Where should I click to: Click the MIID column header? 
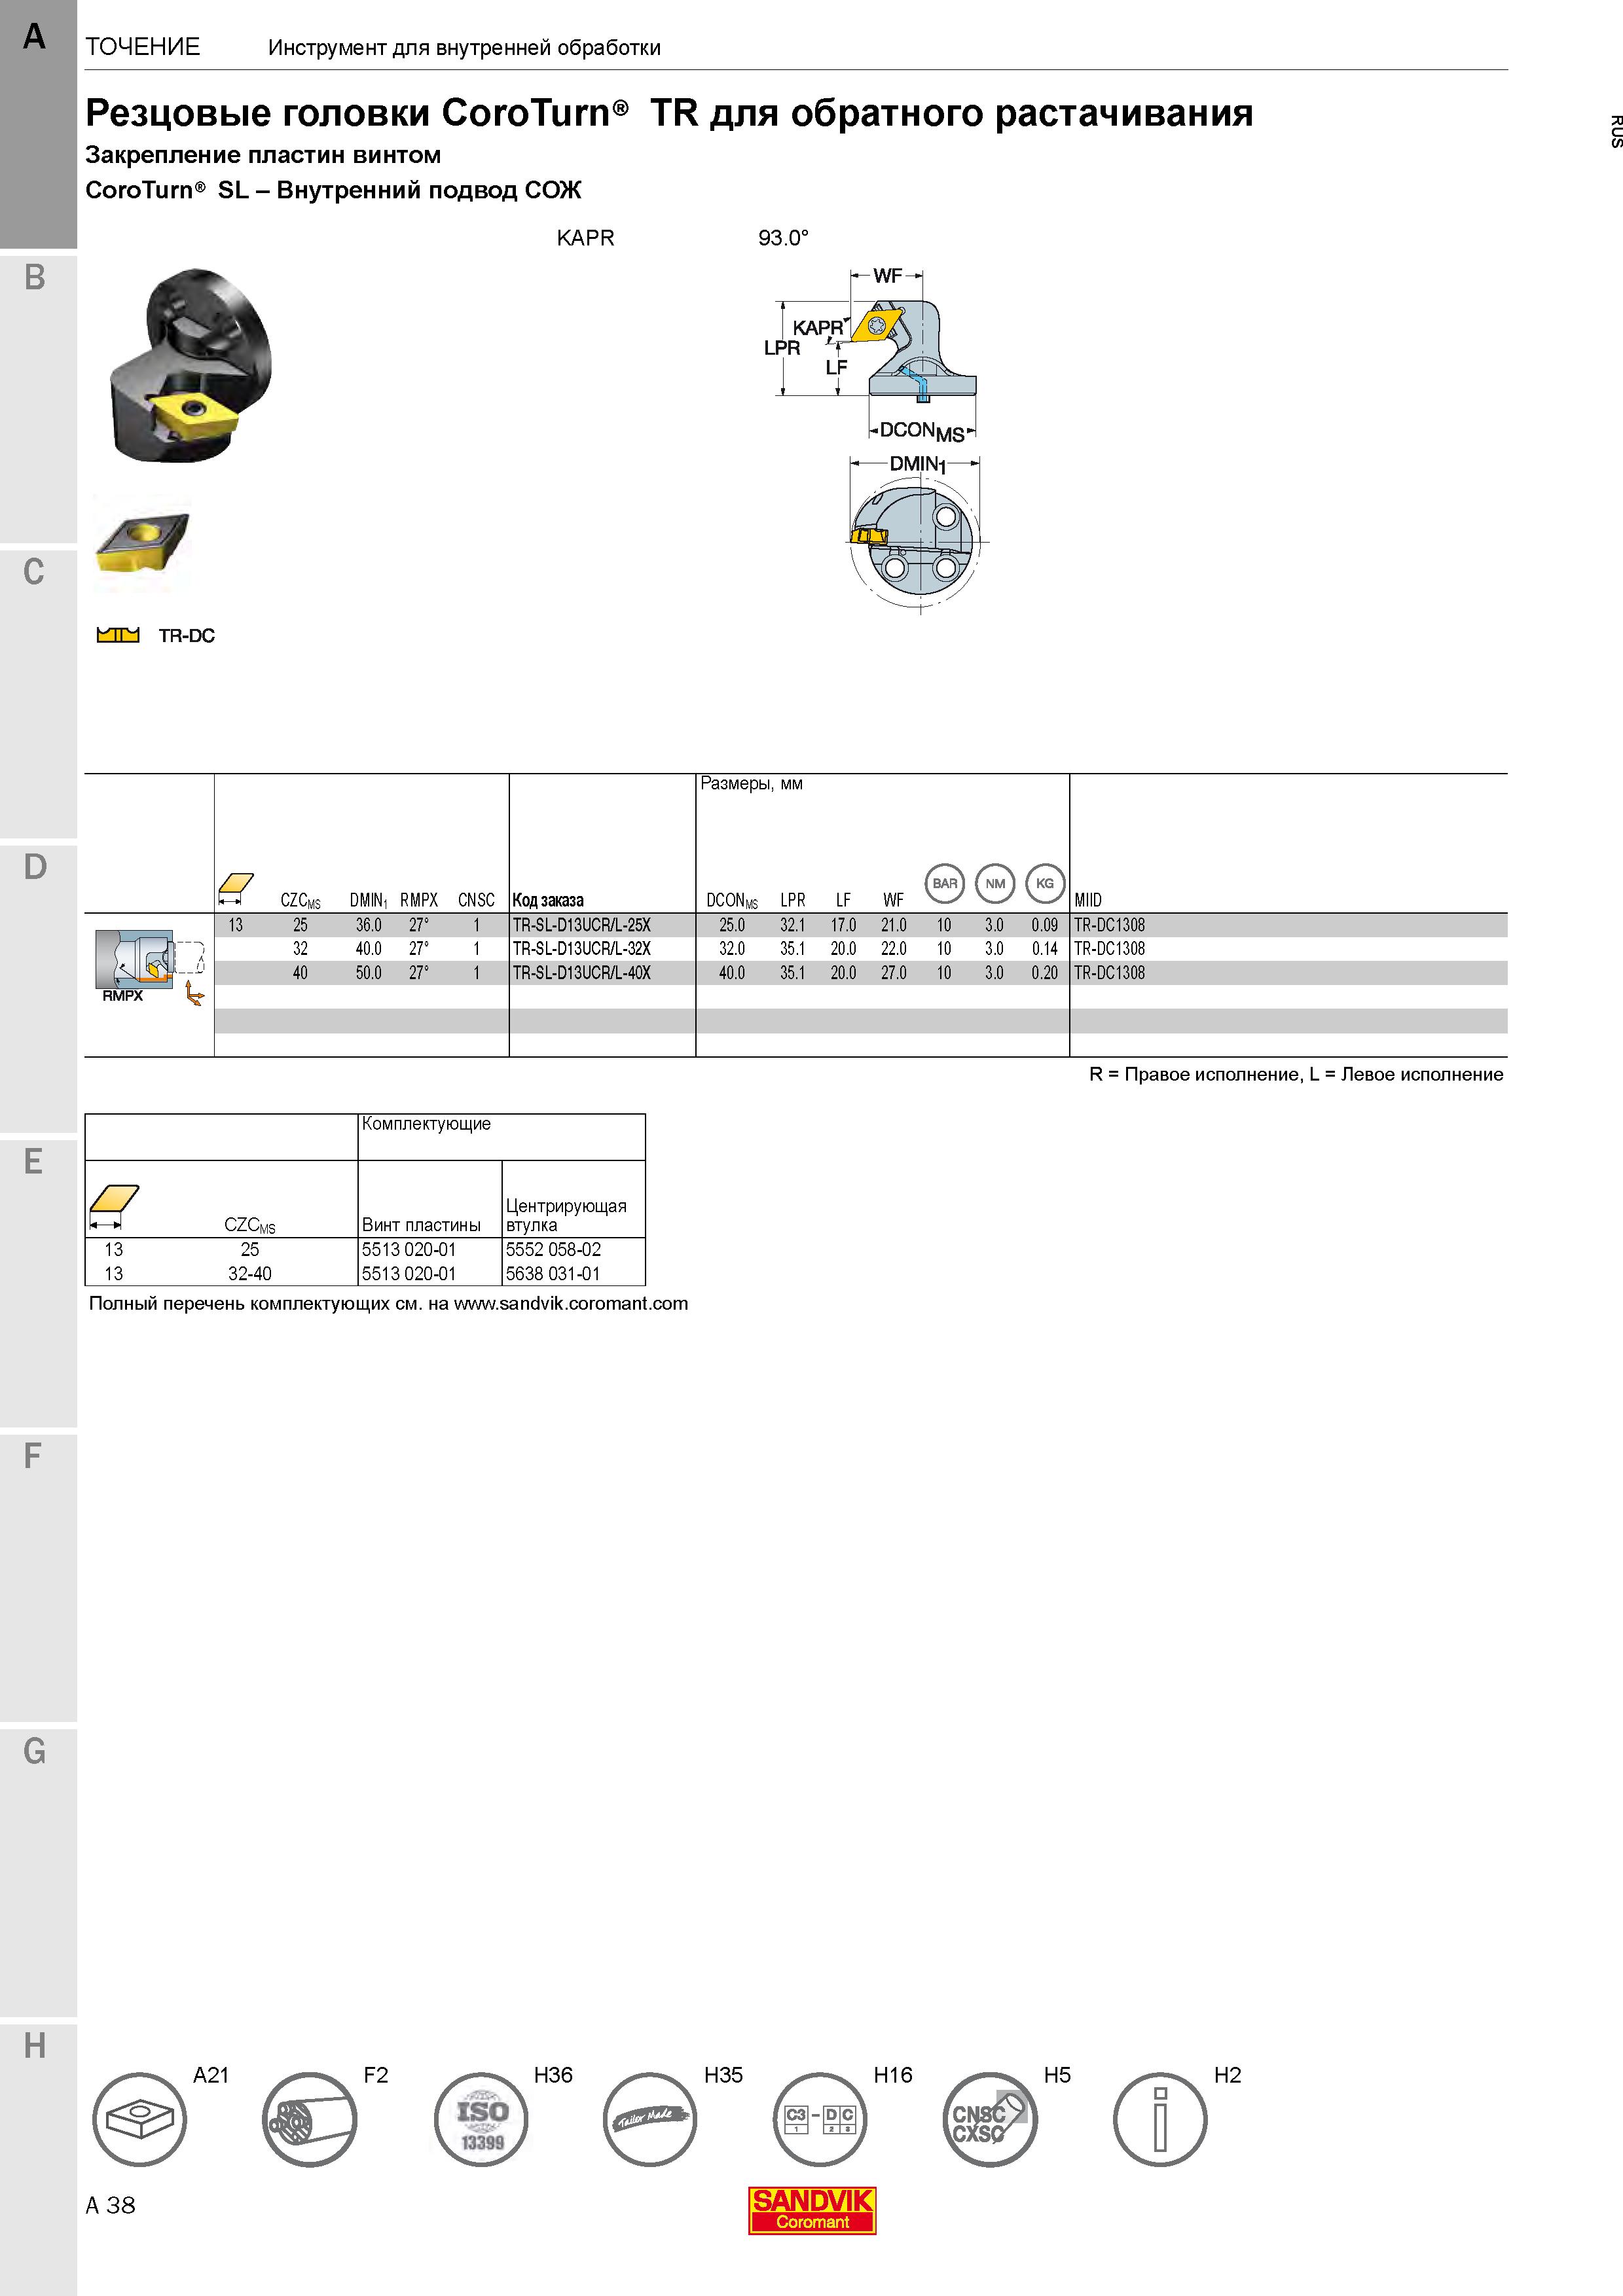pos(1088,900)
